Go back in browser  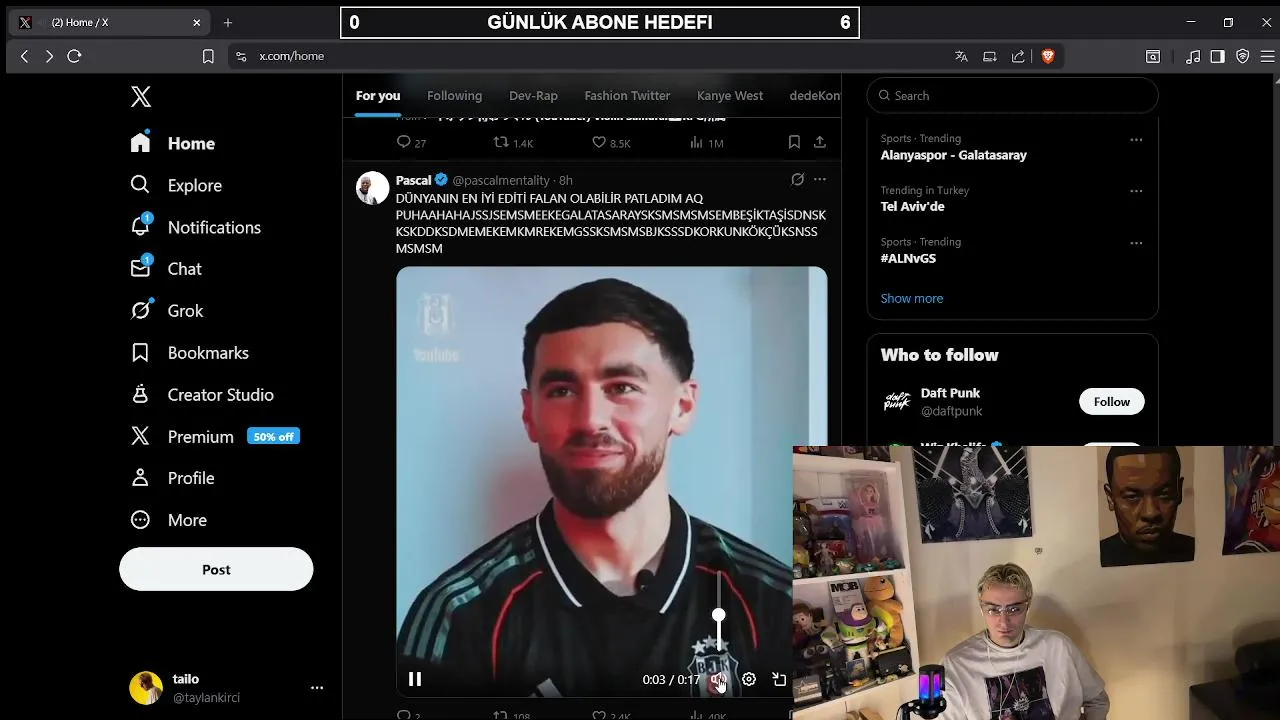pyautogui.click(x=25, y=56)
